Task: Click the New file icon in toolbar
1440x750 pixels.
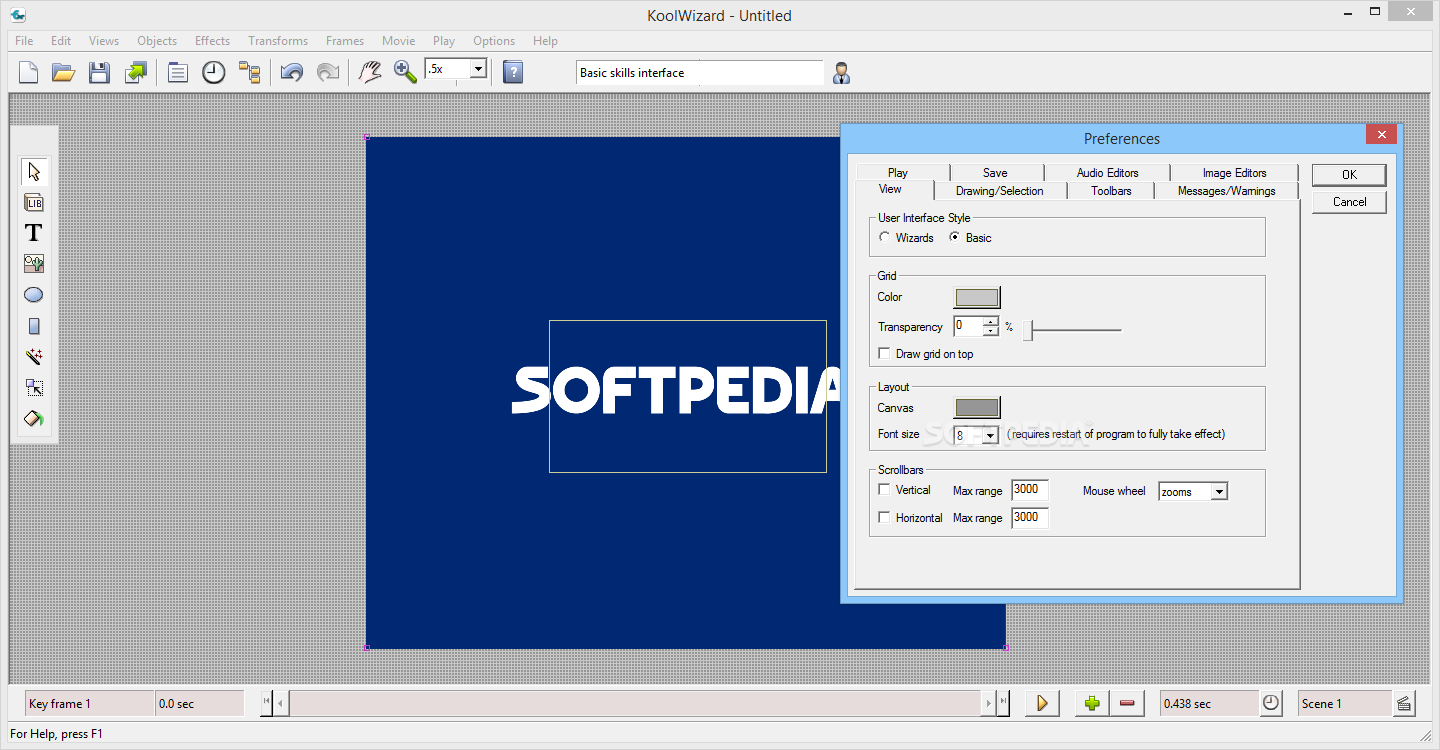Action: coord(29,72)
